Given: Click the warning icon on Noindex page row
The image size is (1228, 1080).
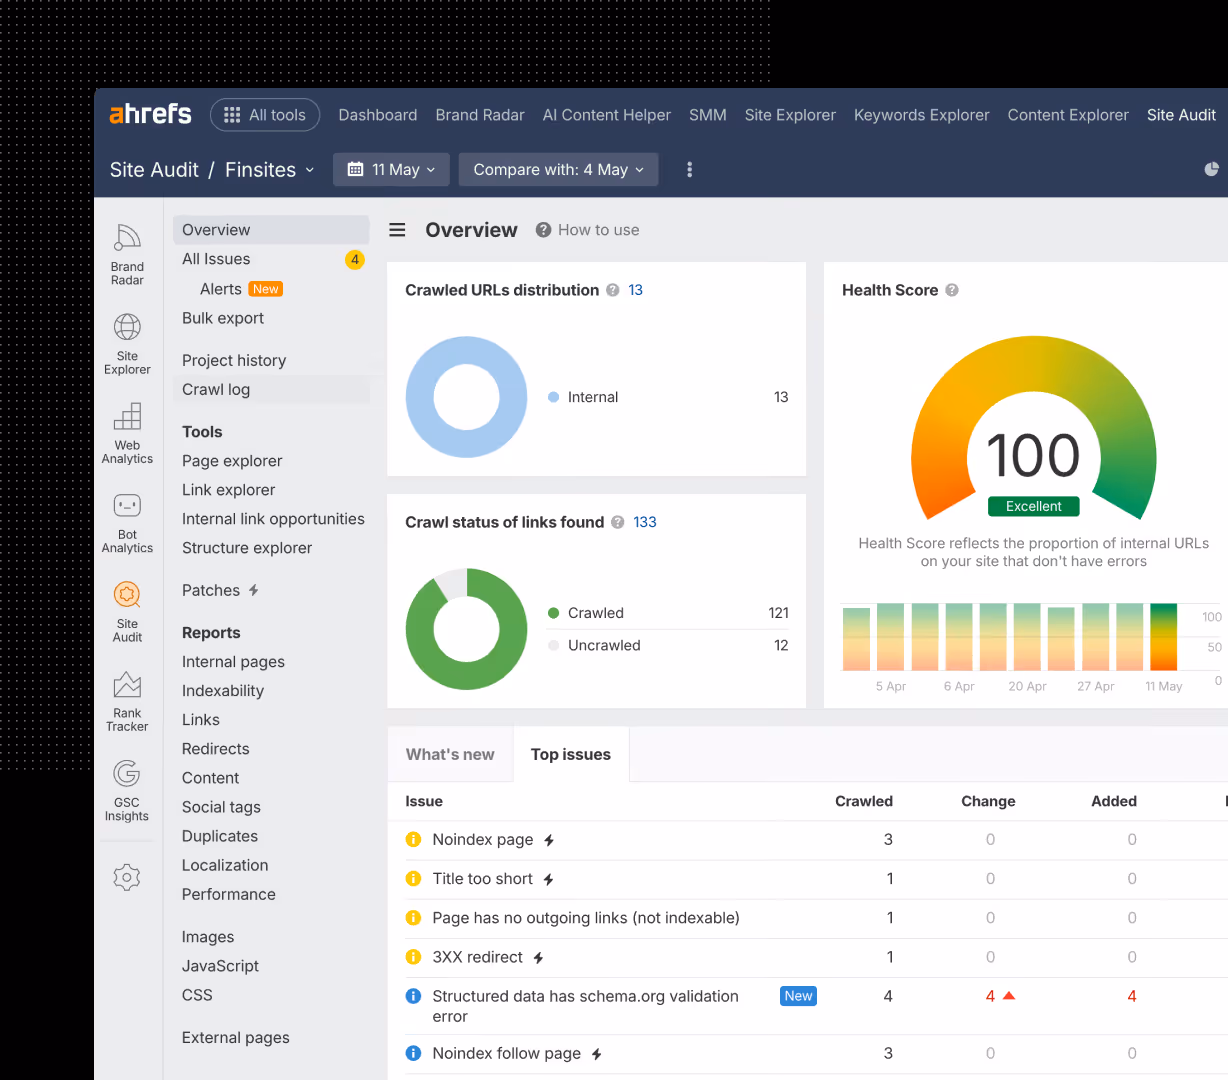Looking at the screenshot, I should coord(413,840).
